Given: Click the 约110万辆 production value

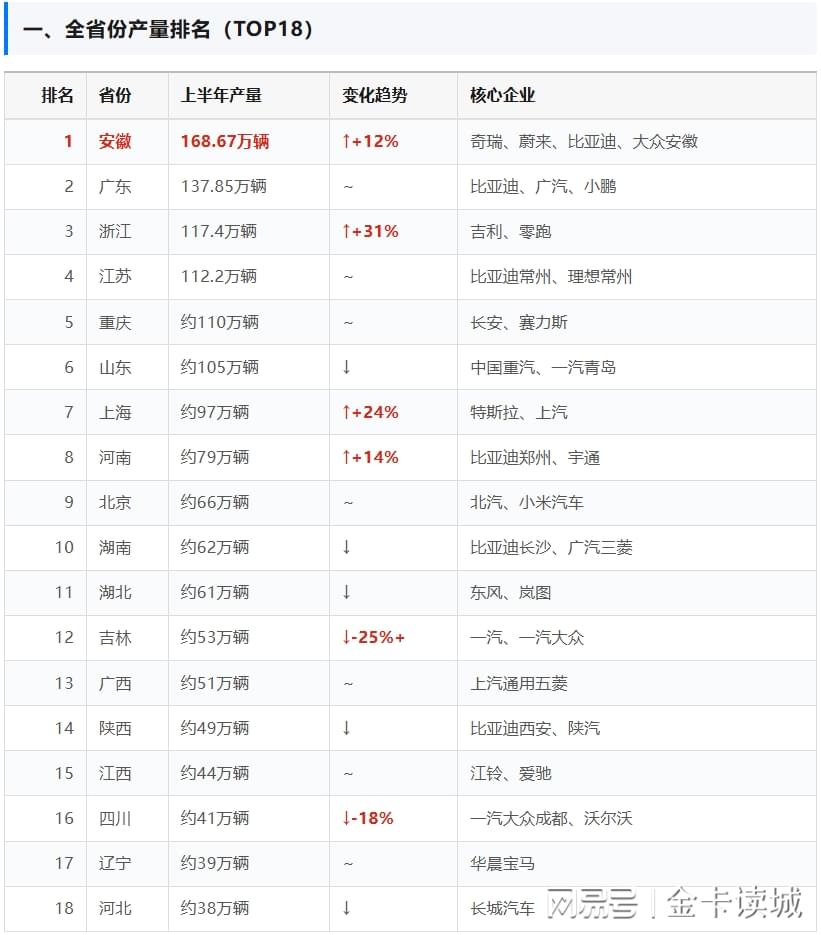Looking at the screenshot, I should coord(220,323).
